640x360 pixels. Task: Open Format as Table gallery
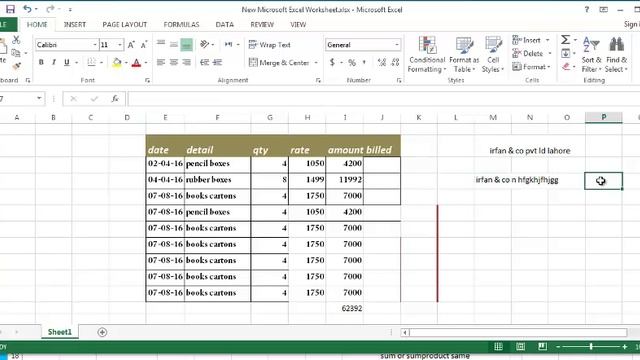tap(464, 54)
